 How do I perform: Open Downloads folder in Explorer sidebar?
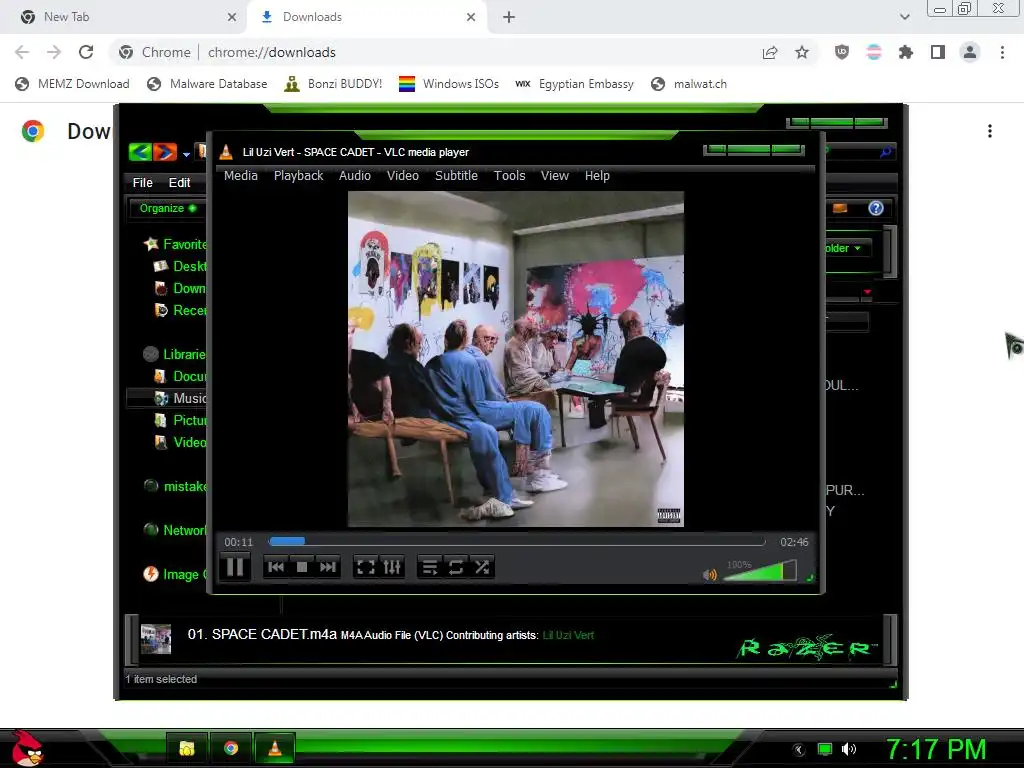pos(180,289)
